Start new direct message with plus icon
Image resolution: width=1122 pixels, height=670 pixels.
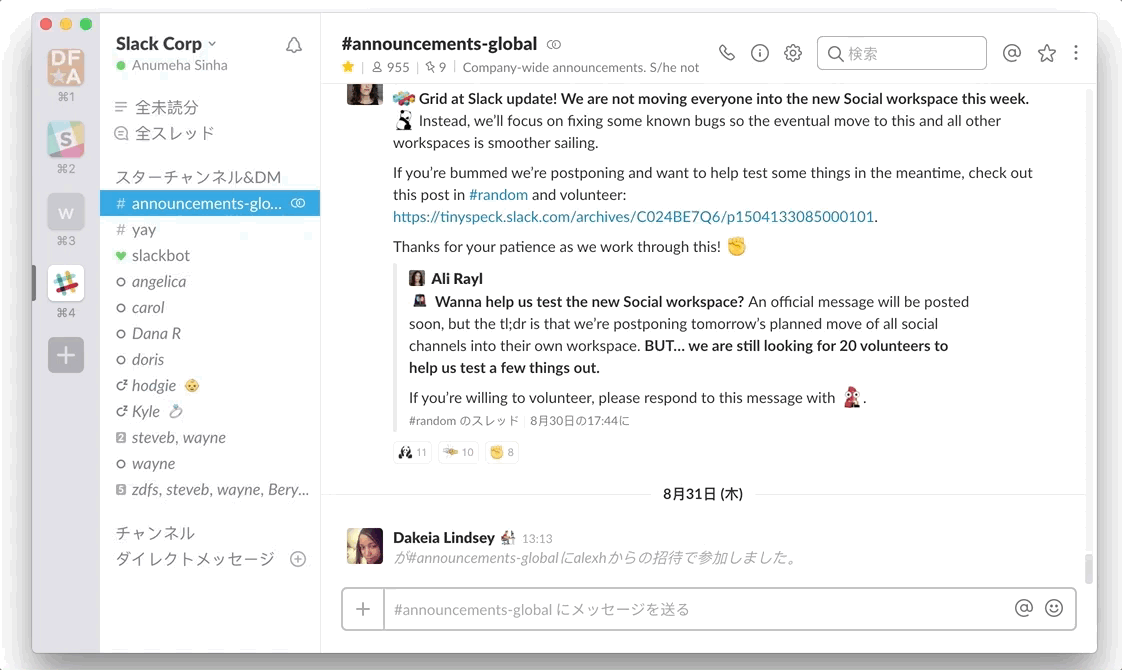298,559
